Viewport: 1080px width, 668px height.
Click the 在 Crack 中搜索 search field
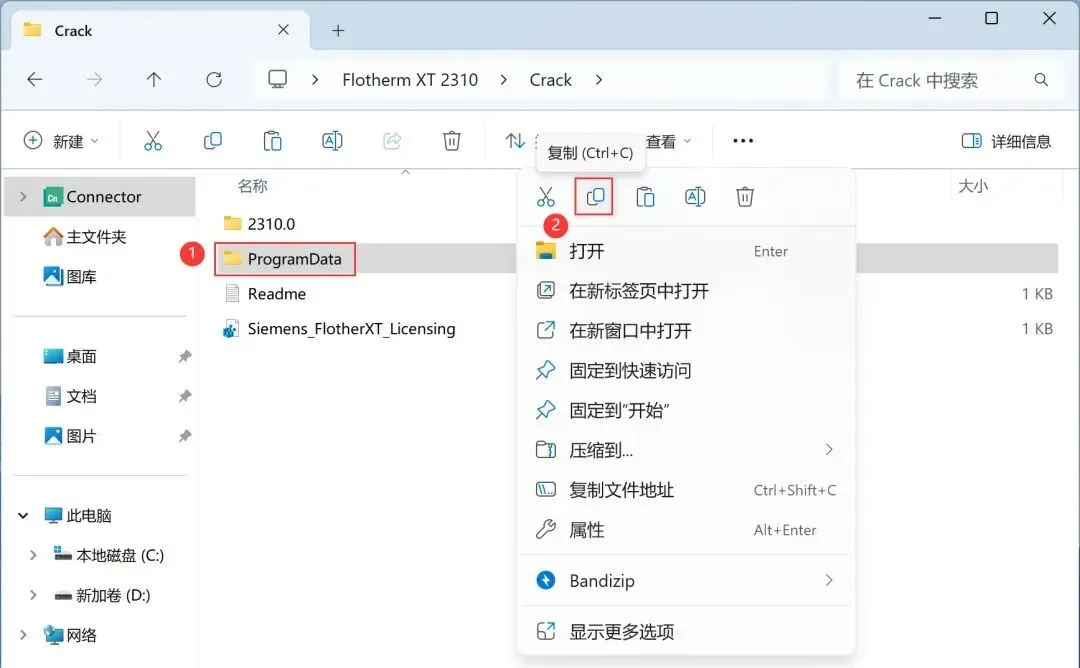click(x=949, y=80)
